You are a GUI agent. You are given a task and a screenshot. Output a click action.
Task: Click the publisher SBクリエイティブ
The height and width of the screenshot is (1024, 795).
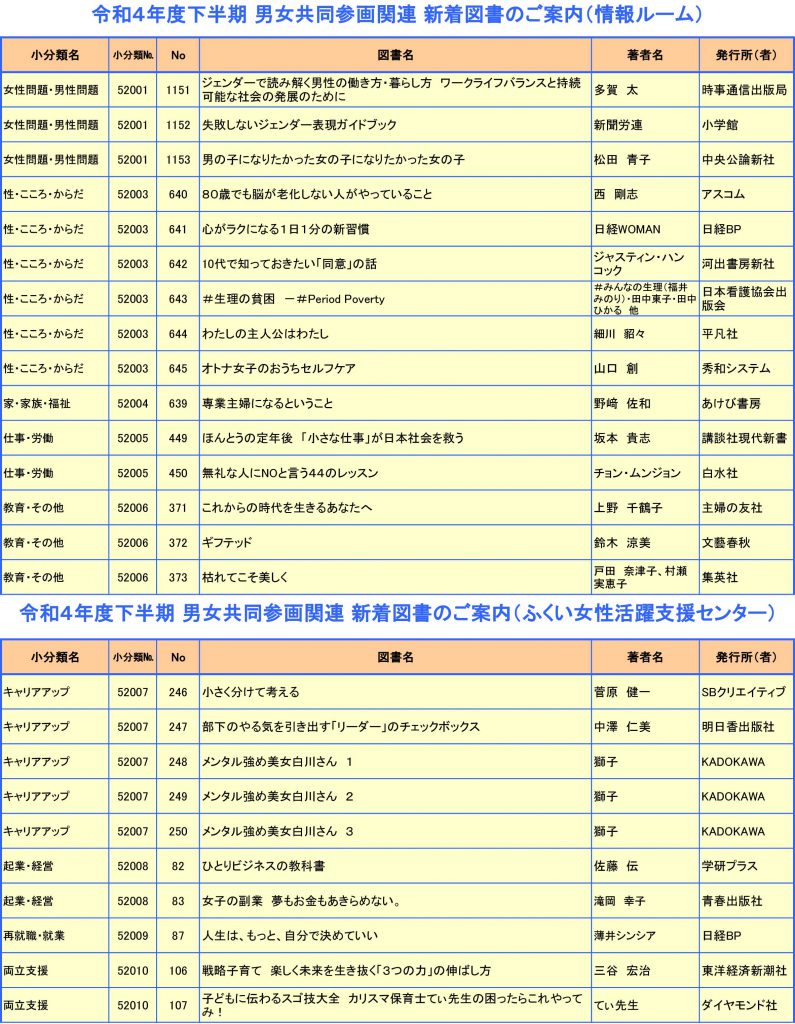[743, 692]
